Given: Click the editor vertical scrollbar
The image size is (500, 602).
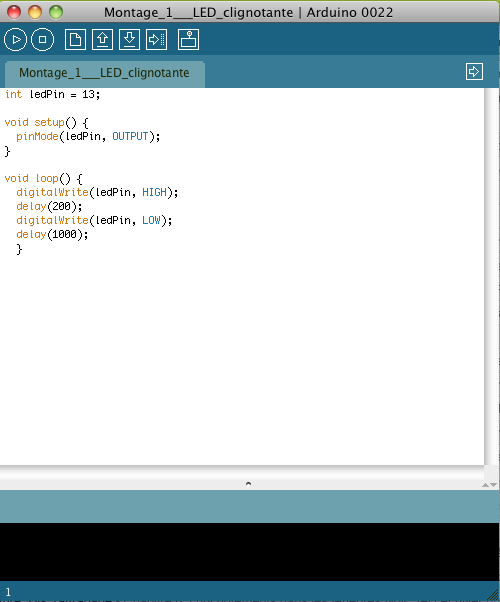Looking at the screenshot, I should click(x=491, y=276).
